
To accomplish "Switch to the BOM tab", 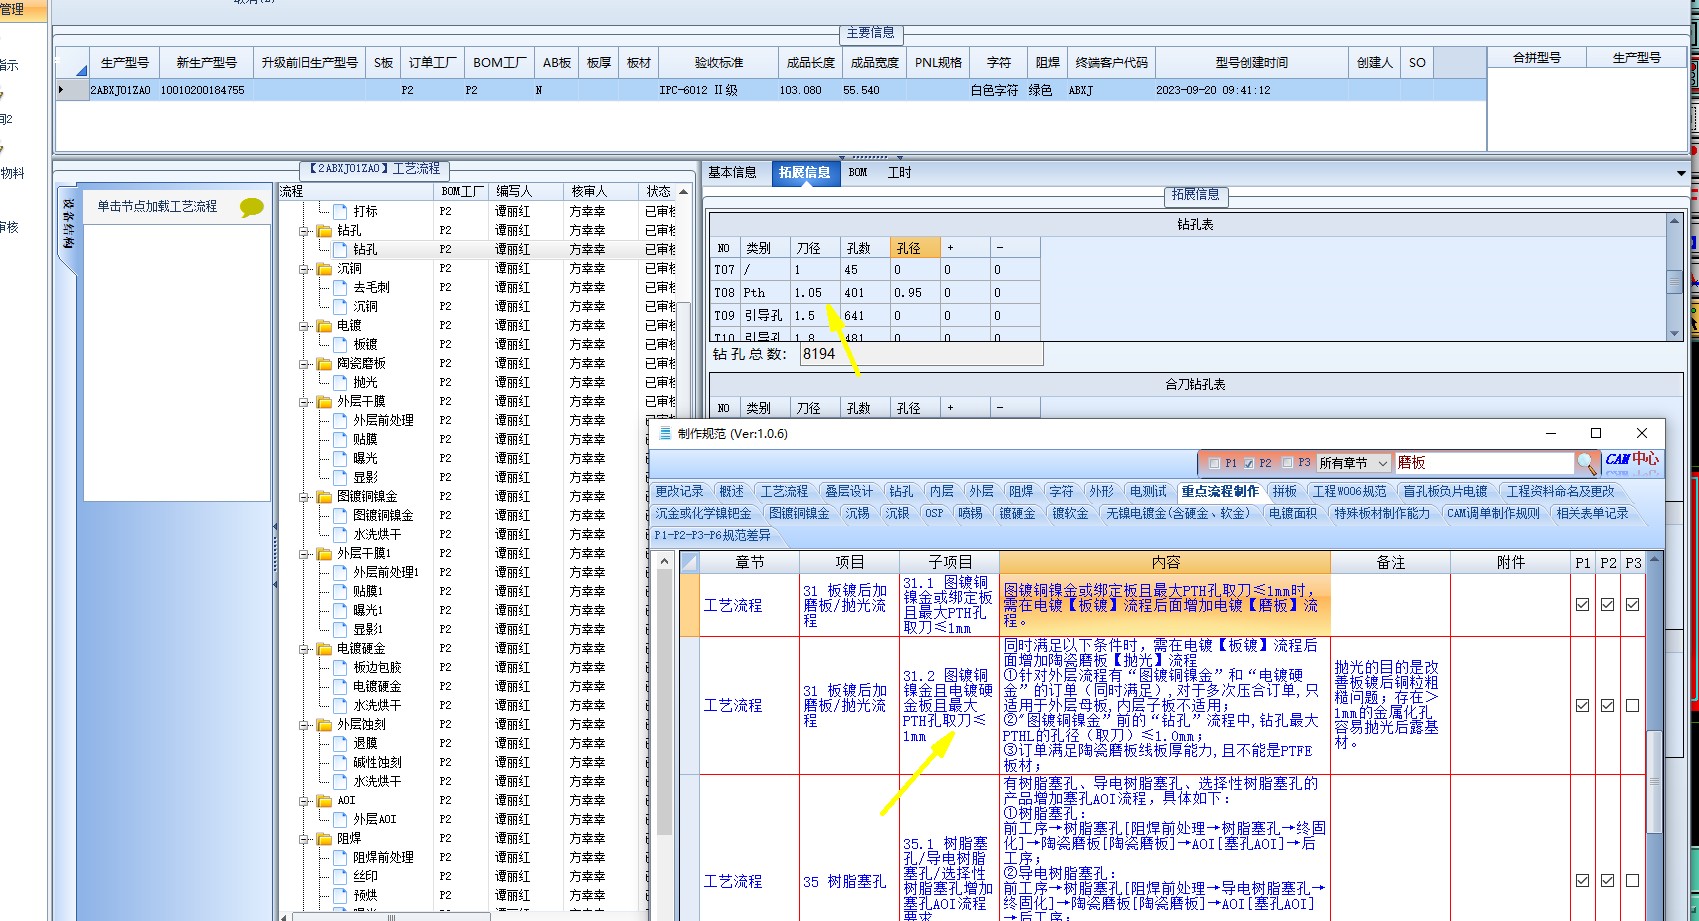I will (x=858, y=173).
